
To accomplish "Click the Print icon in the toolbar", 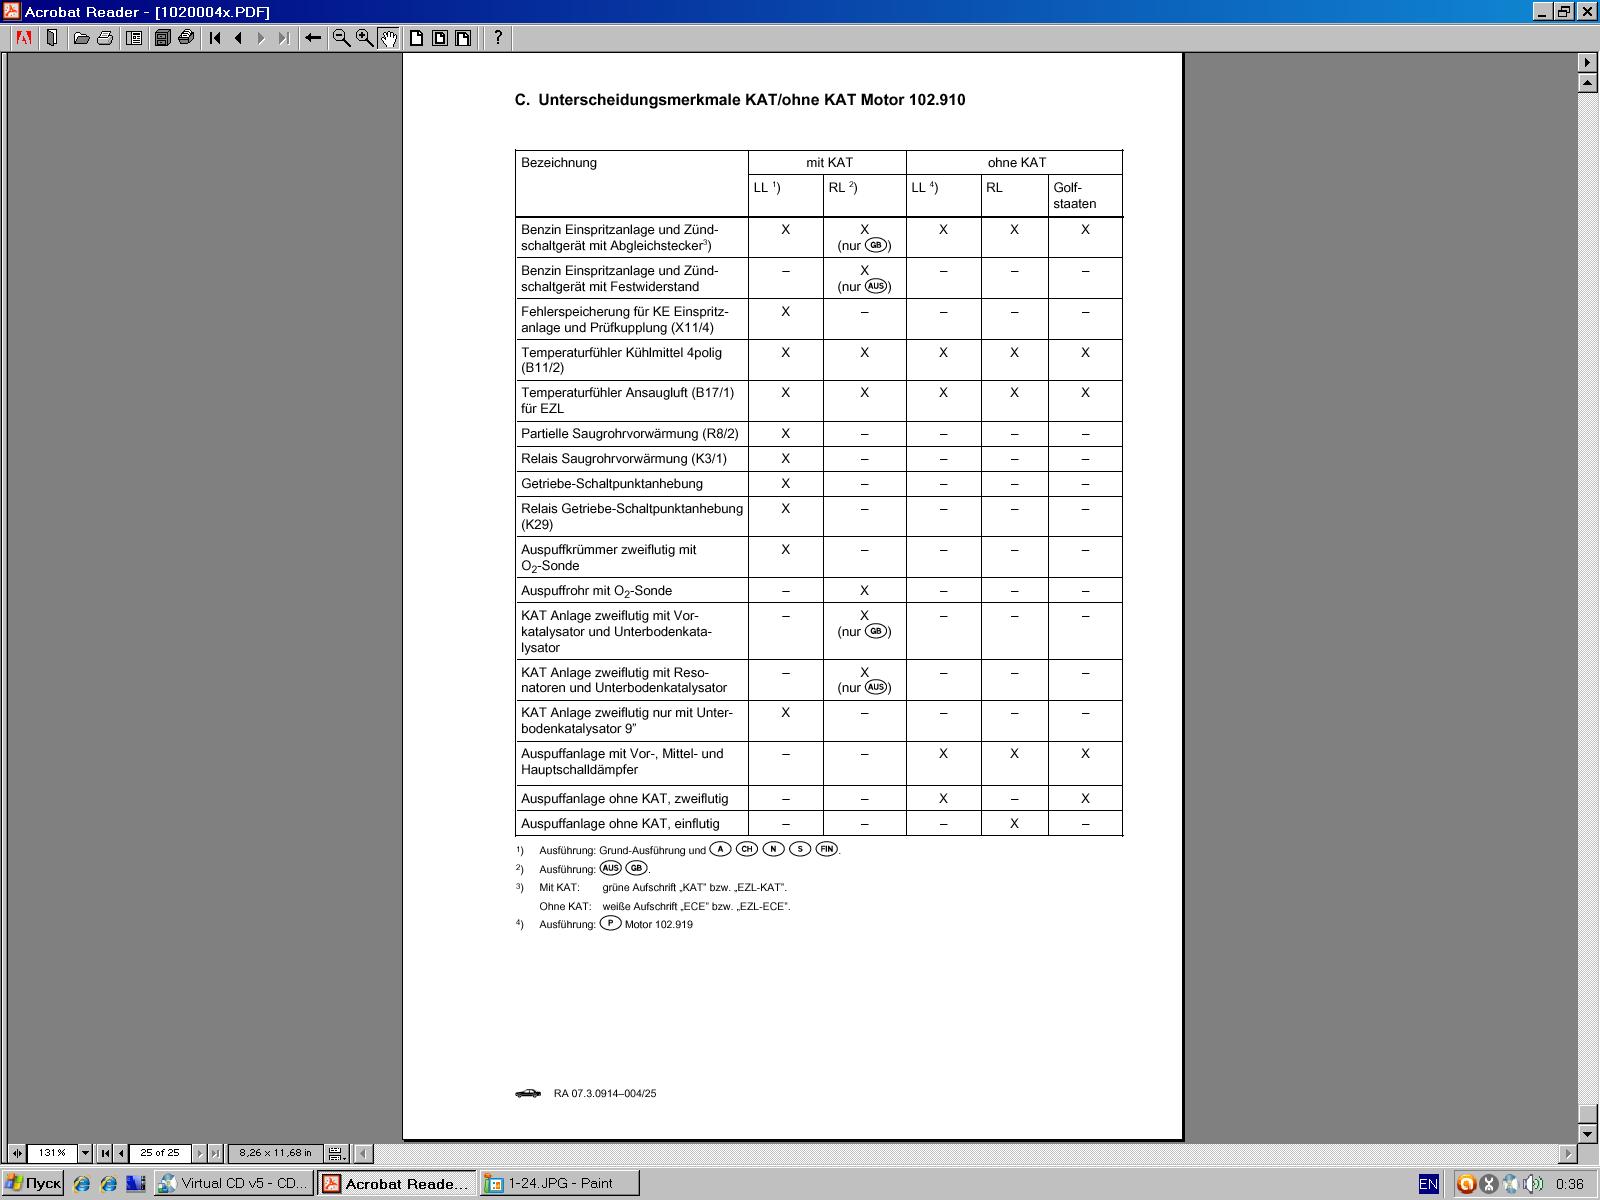I will [105, 38].
